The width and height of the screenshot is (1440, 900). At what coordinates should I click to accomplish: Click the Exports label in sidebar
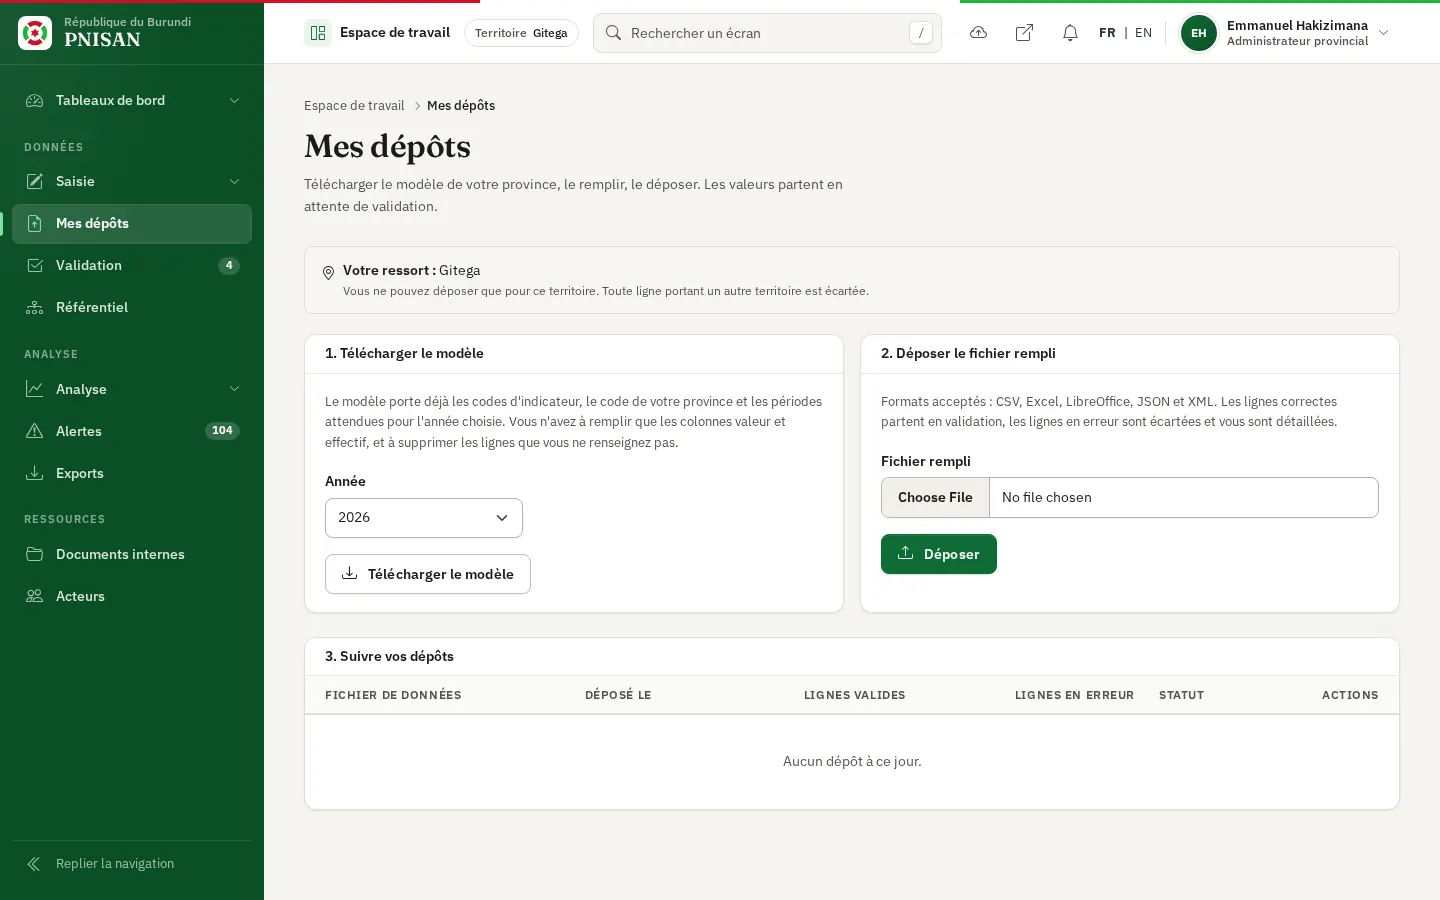pos(80,473)
